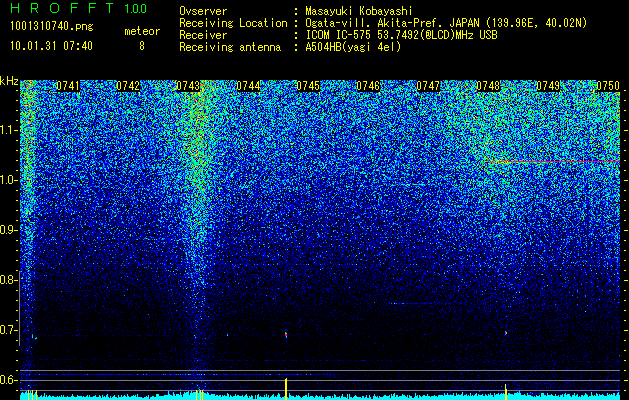Click the 0749 time marker

(x=548, y=86)
